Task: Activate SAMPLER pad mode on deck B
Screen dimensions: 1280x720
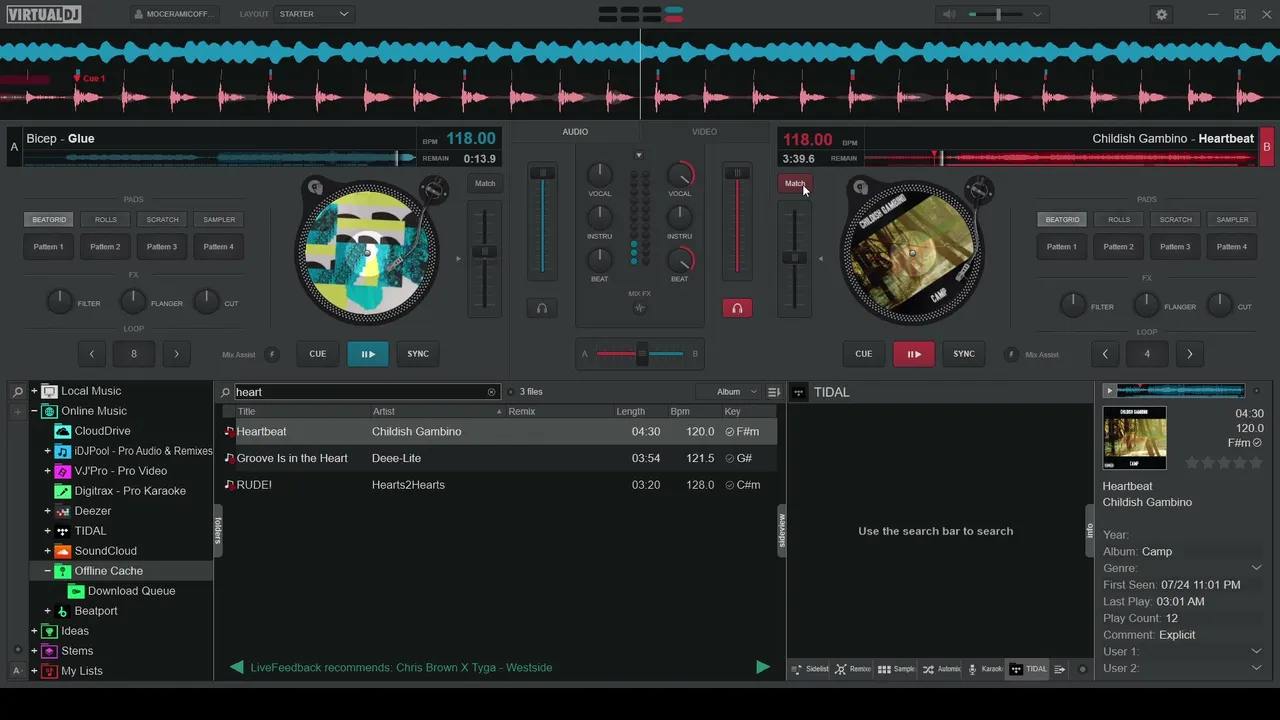Action: point(1232,220)
